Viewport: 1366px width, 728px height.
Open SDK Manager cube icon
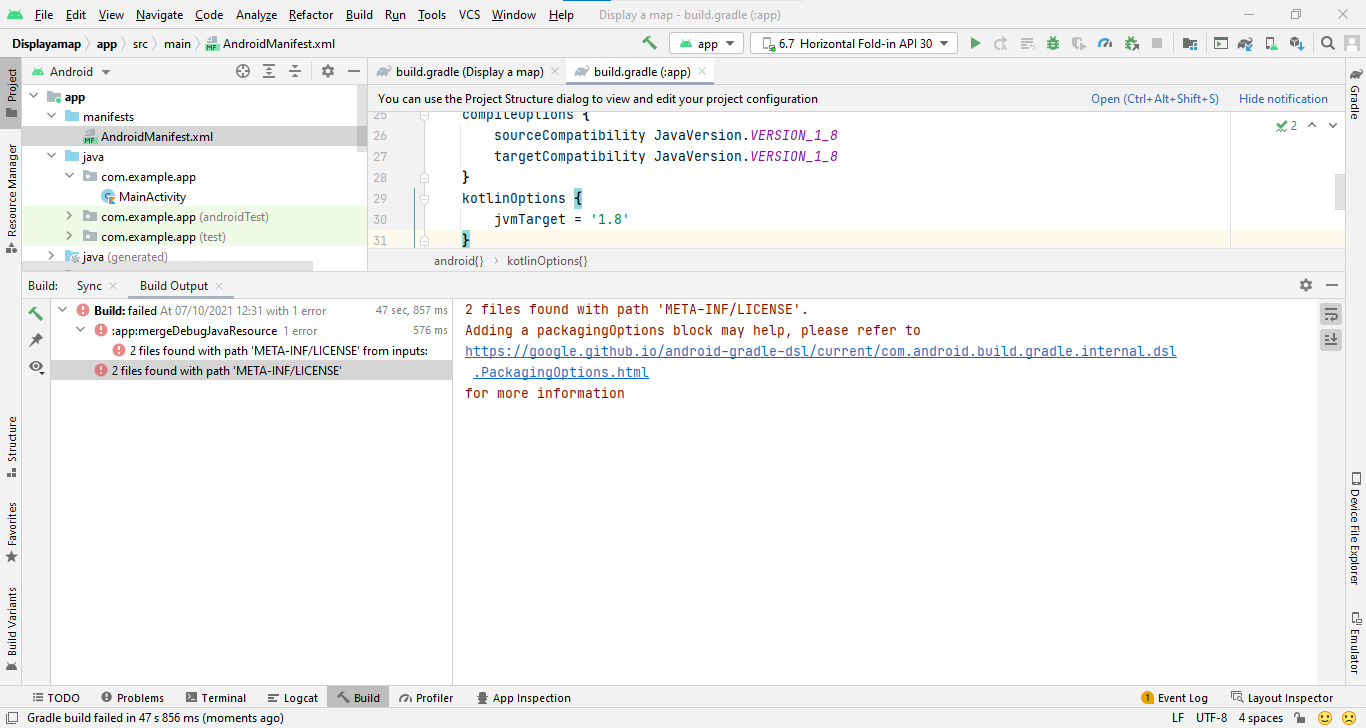(x=1297, y=43)
